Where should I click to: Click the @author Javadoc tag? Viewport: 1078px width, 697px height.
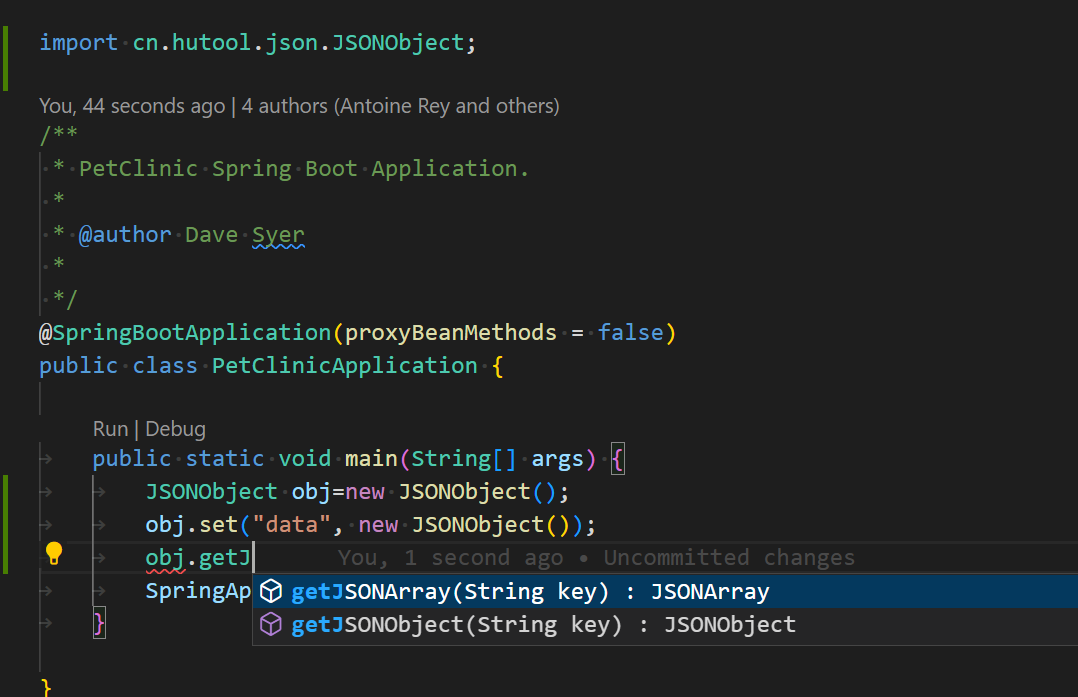point(125,234)
